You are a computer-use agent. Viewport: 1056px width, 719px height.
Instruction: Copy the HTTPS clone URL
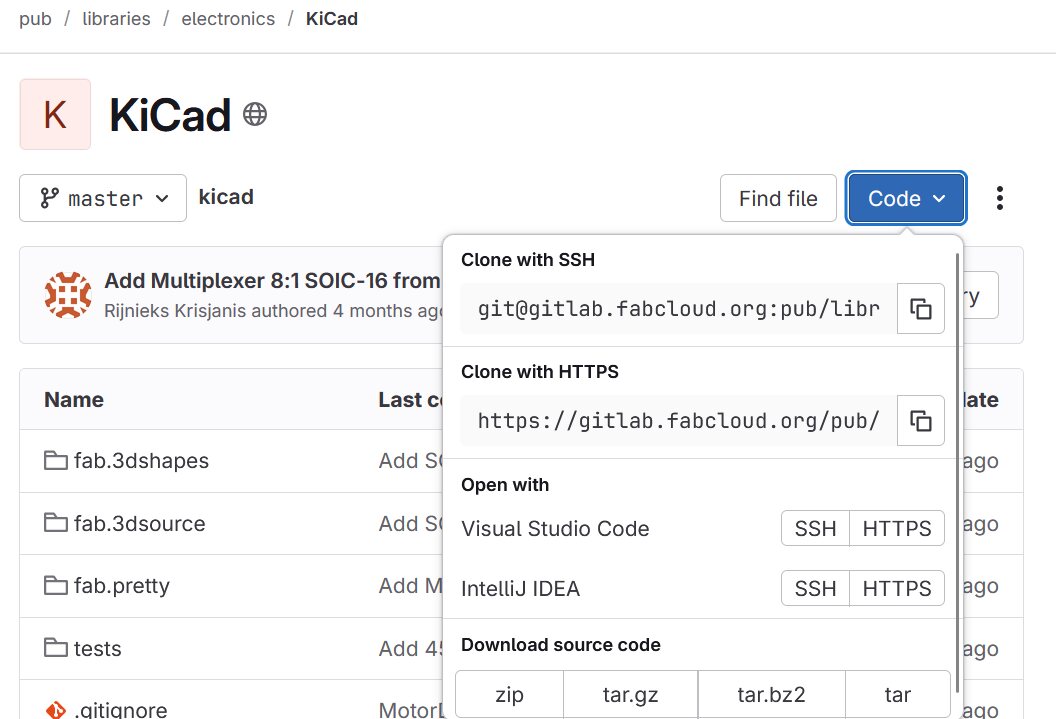tap(920, 420)
